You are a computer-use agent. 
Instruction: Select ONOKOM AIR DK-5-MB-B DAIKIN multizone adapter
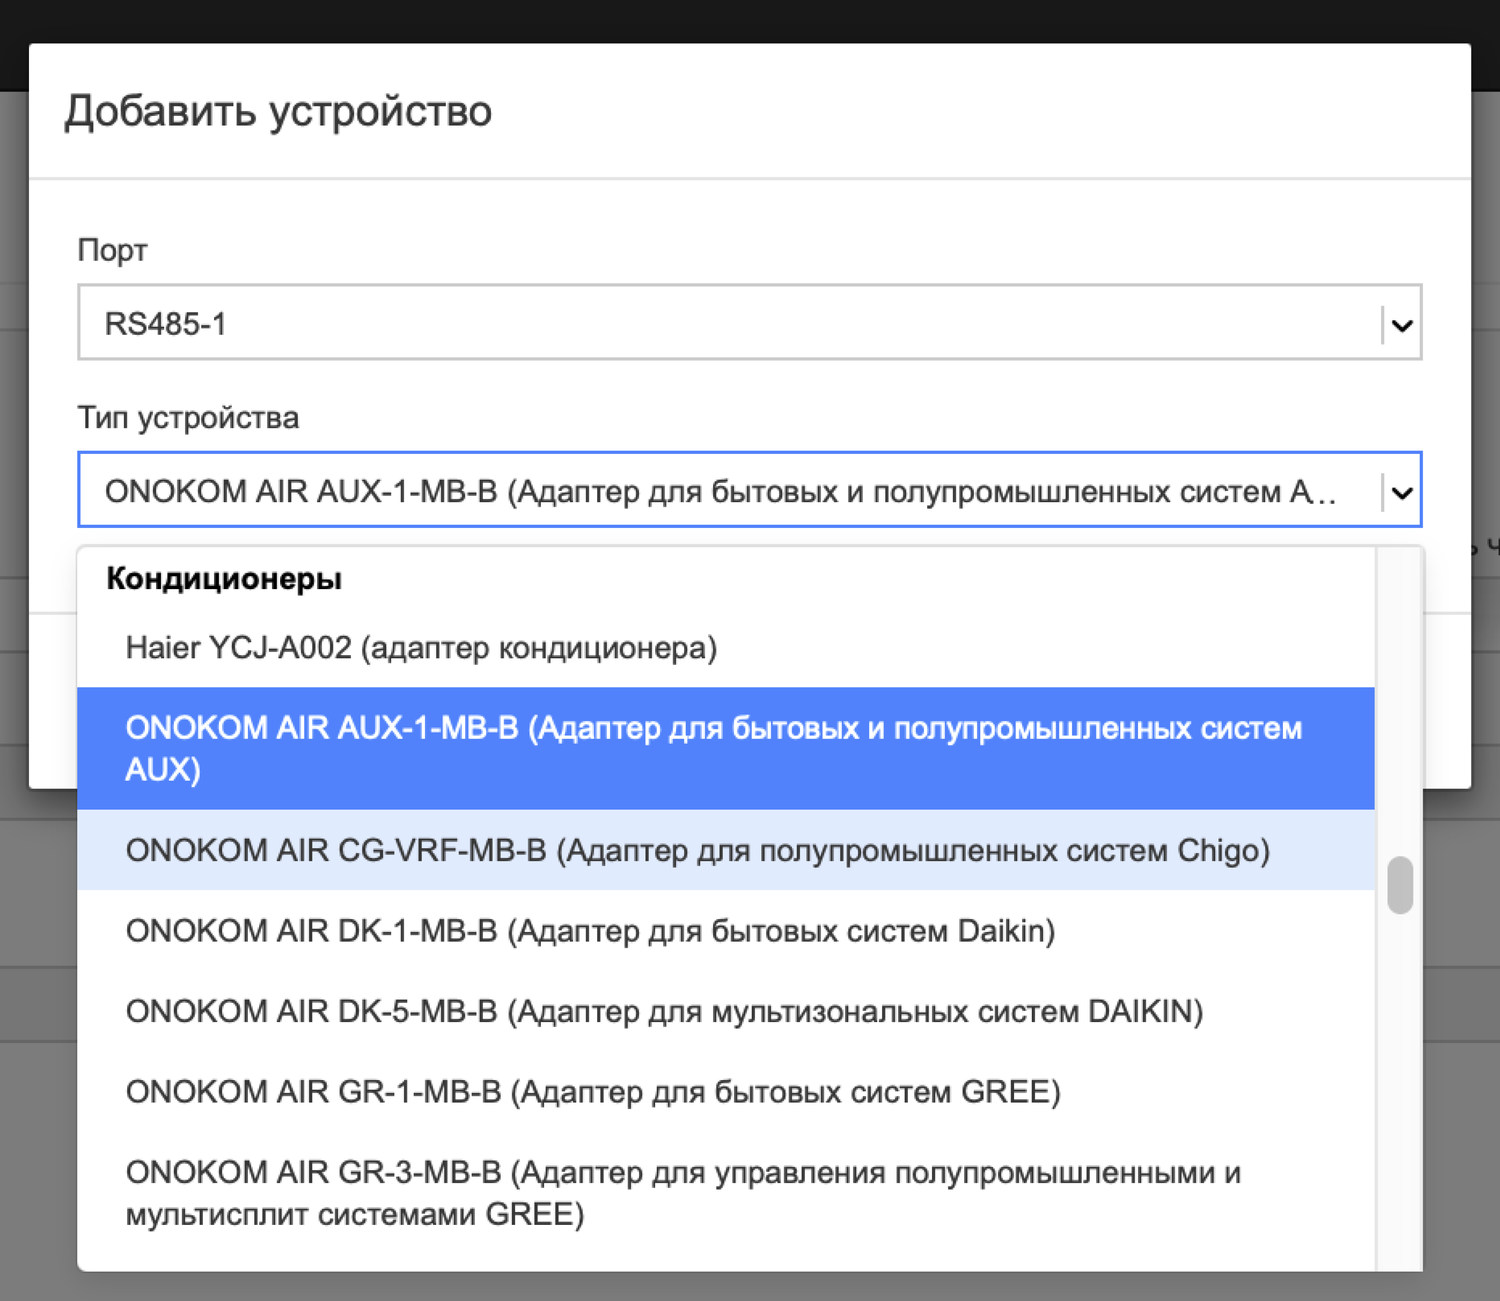click(664, 1011)
